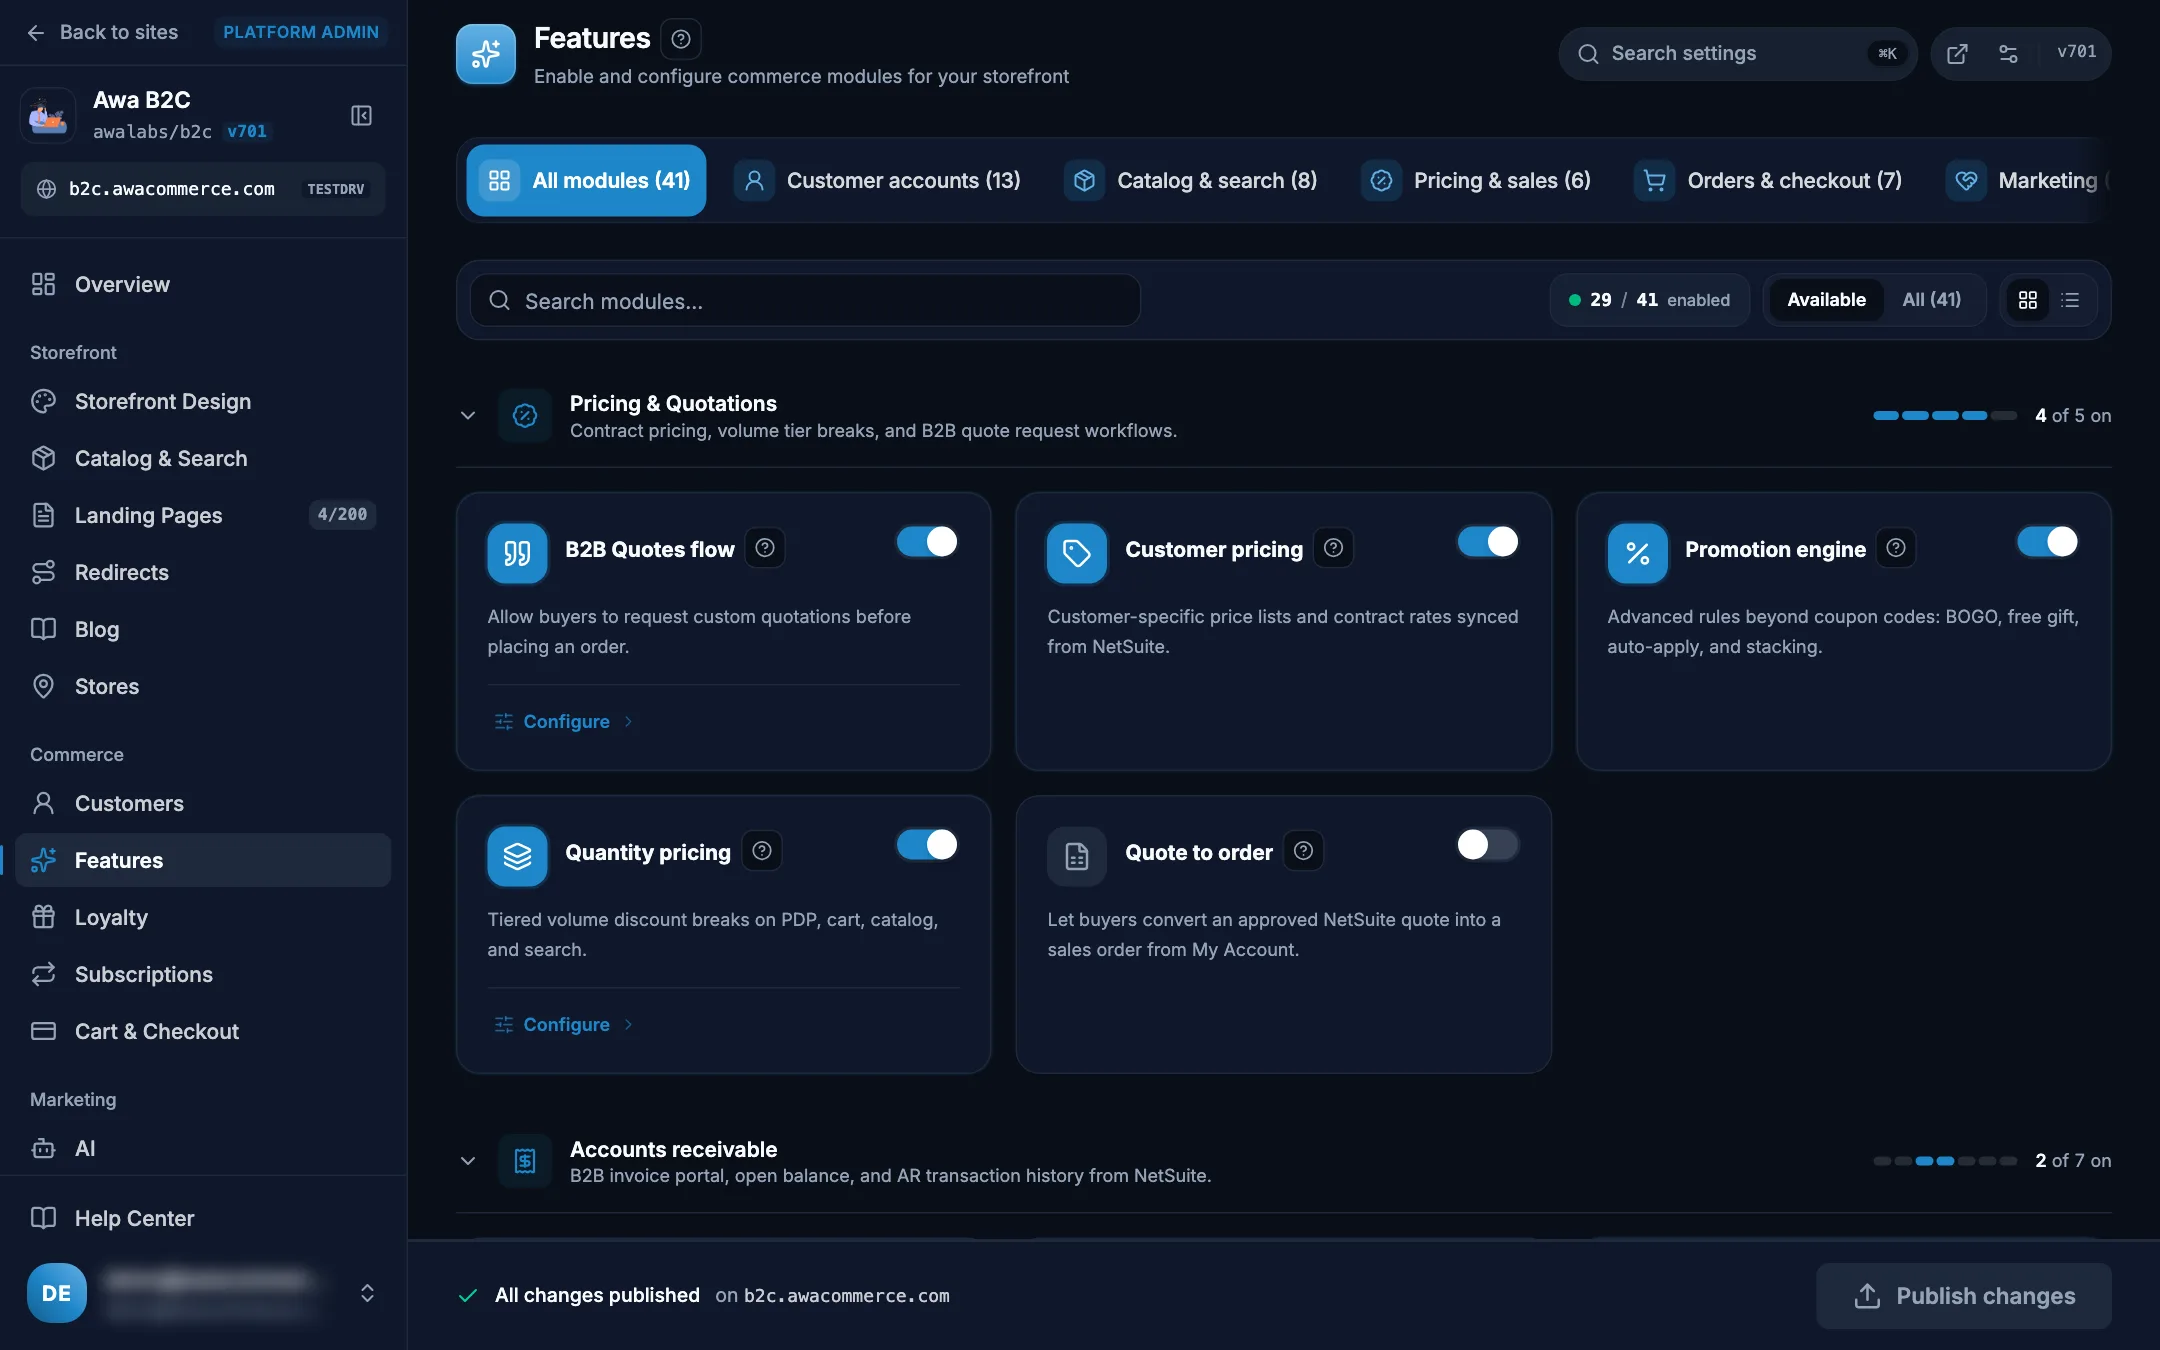The width and height of the screenshot is (2160, 1350).
Task: Click the v701 version button in header
Action: pyautogui.click(x=2076, y=52)
